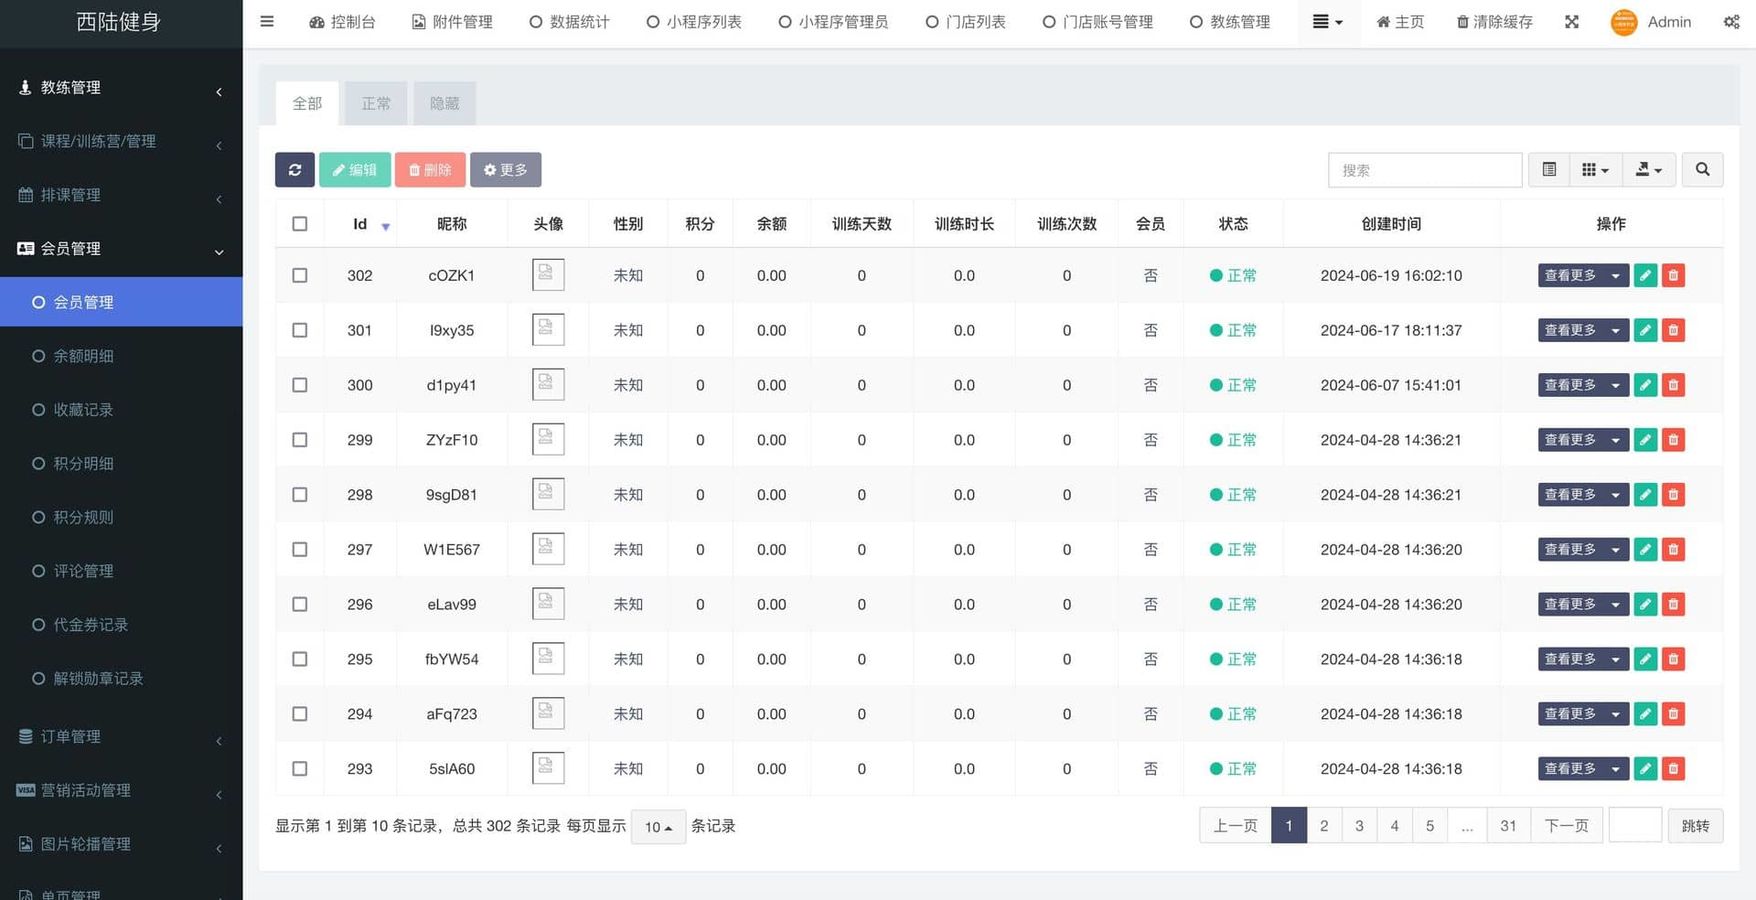The width and height of the screenshot is (1756, 900).
Task: Toggle the table list view icon
Action: click(x=1549, y=170)
